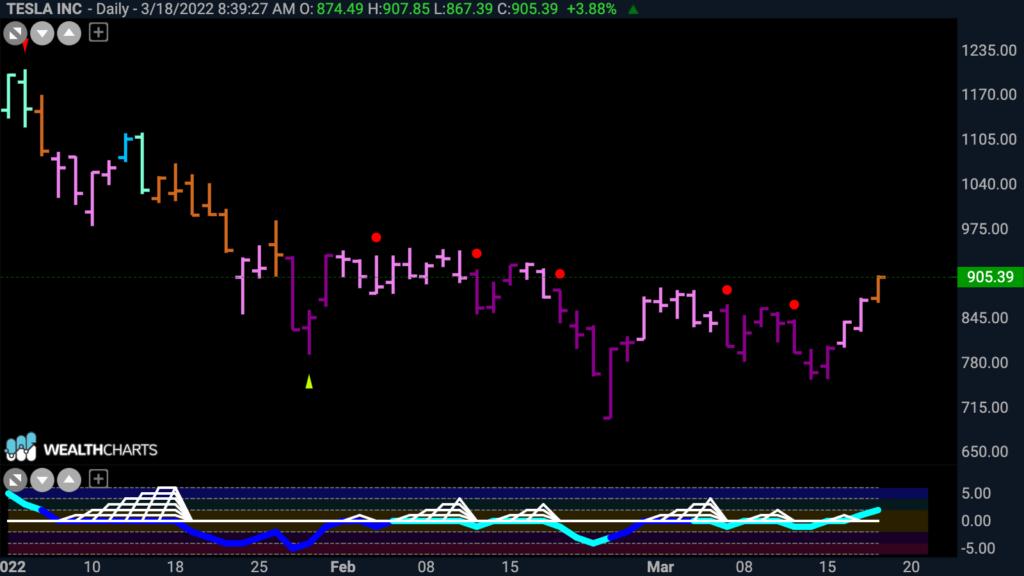Screen dimensions: 1024x576
Task: Click the 25 date axis label
Action: point(259,567)
